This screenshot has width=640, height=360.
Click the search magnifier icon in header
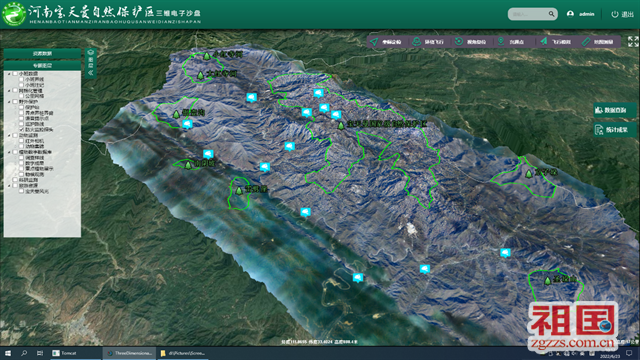click(551, 14)
